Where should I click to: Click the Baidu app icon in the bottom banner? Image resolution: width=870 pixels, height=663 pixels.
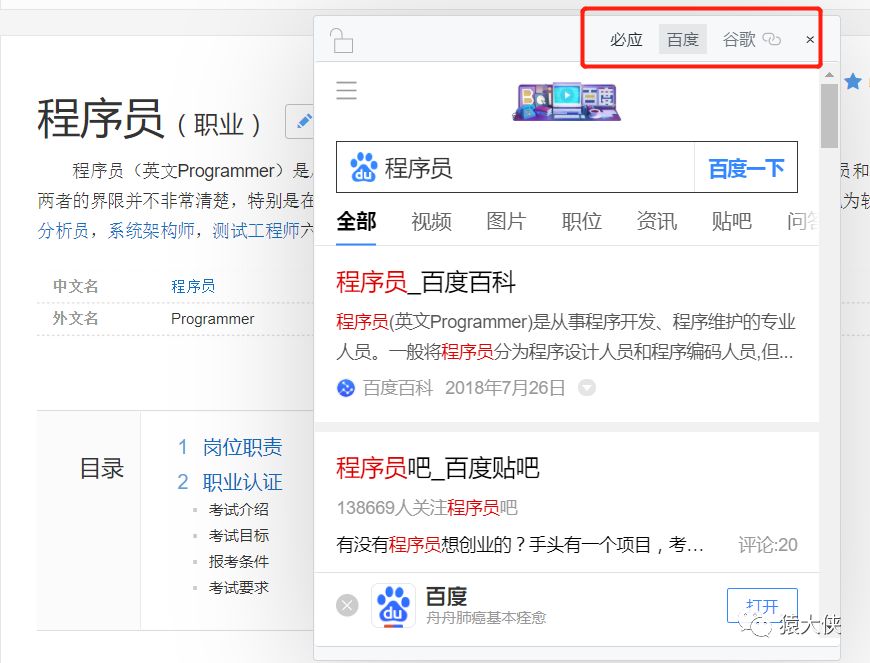(394, 605)
